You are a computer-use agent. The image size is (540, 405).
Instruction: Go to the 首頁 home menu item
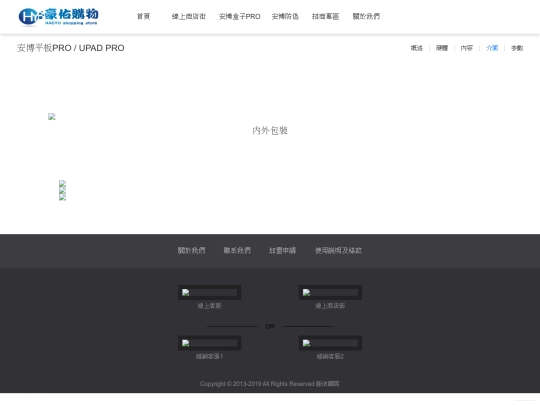coord(144,17)
